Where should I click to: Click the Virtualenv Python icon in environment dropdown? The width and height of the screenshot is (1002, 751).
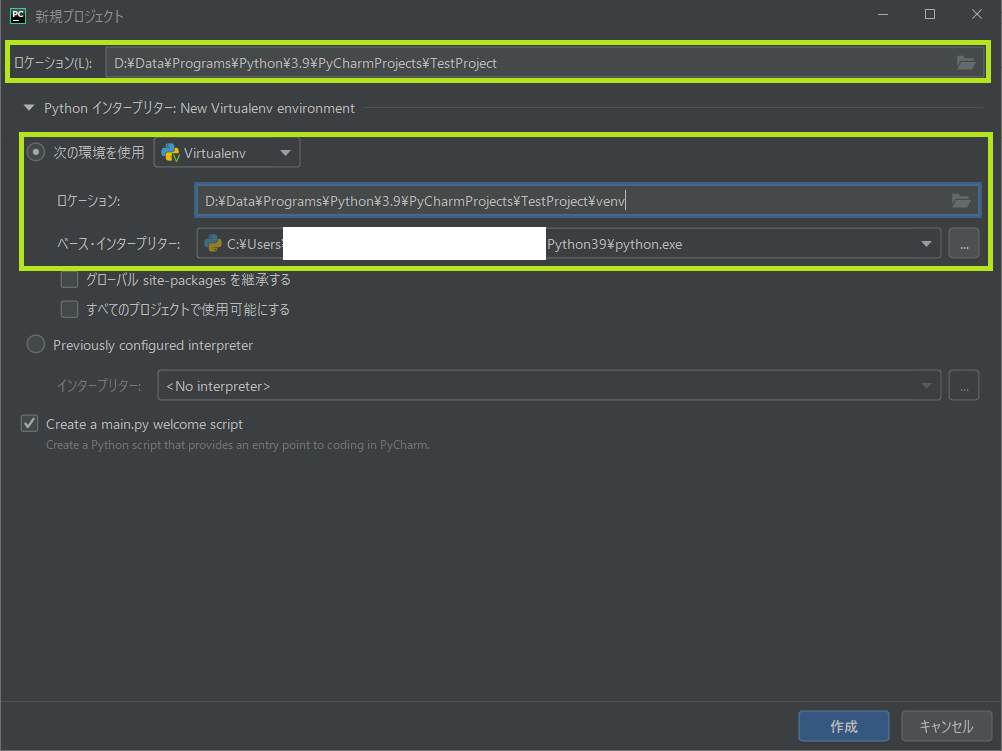coord(171,153)
